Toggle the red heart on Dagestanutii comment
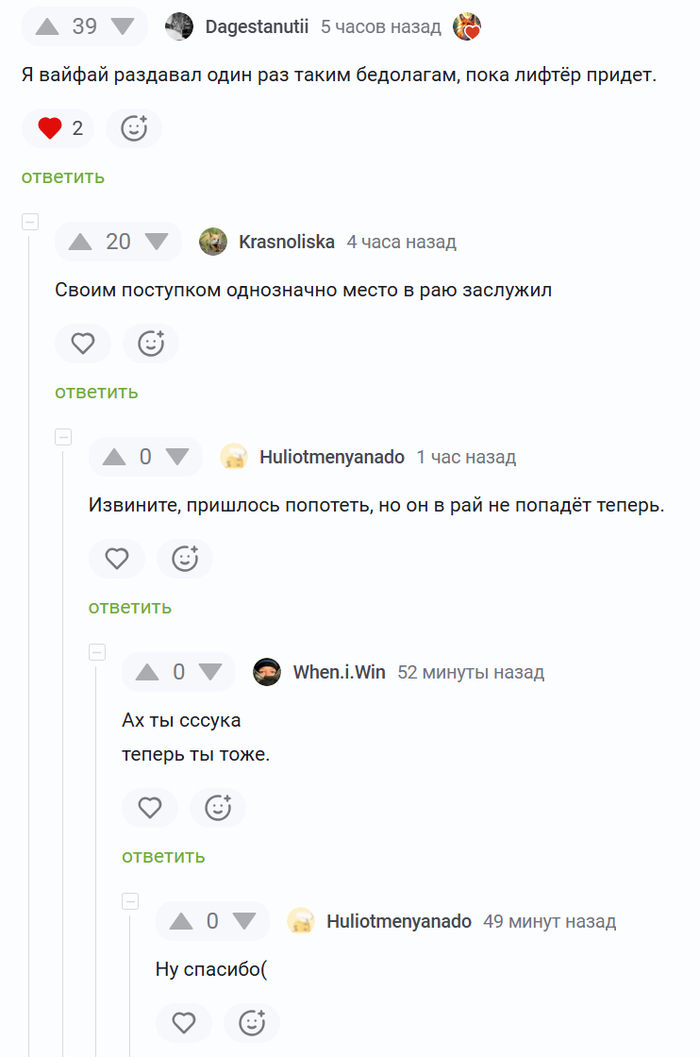The height and width of the screenshot is (1057, 700). [50, 128]
